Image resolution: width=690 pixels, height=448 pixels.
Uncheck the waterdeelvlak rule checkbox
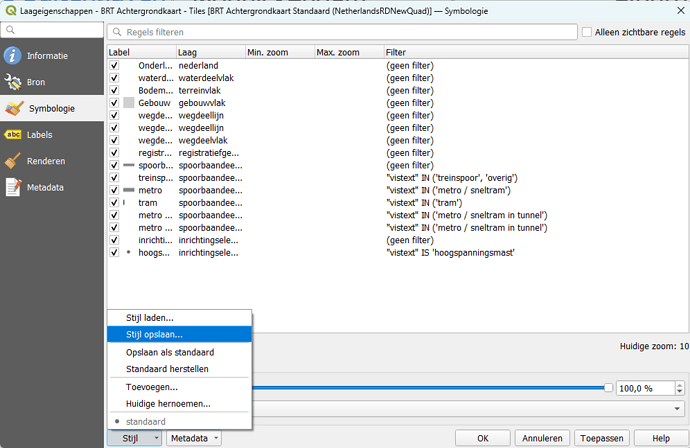click(x=114, y=78)
